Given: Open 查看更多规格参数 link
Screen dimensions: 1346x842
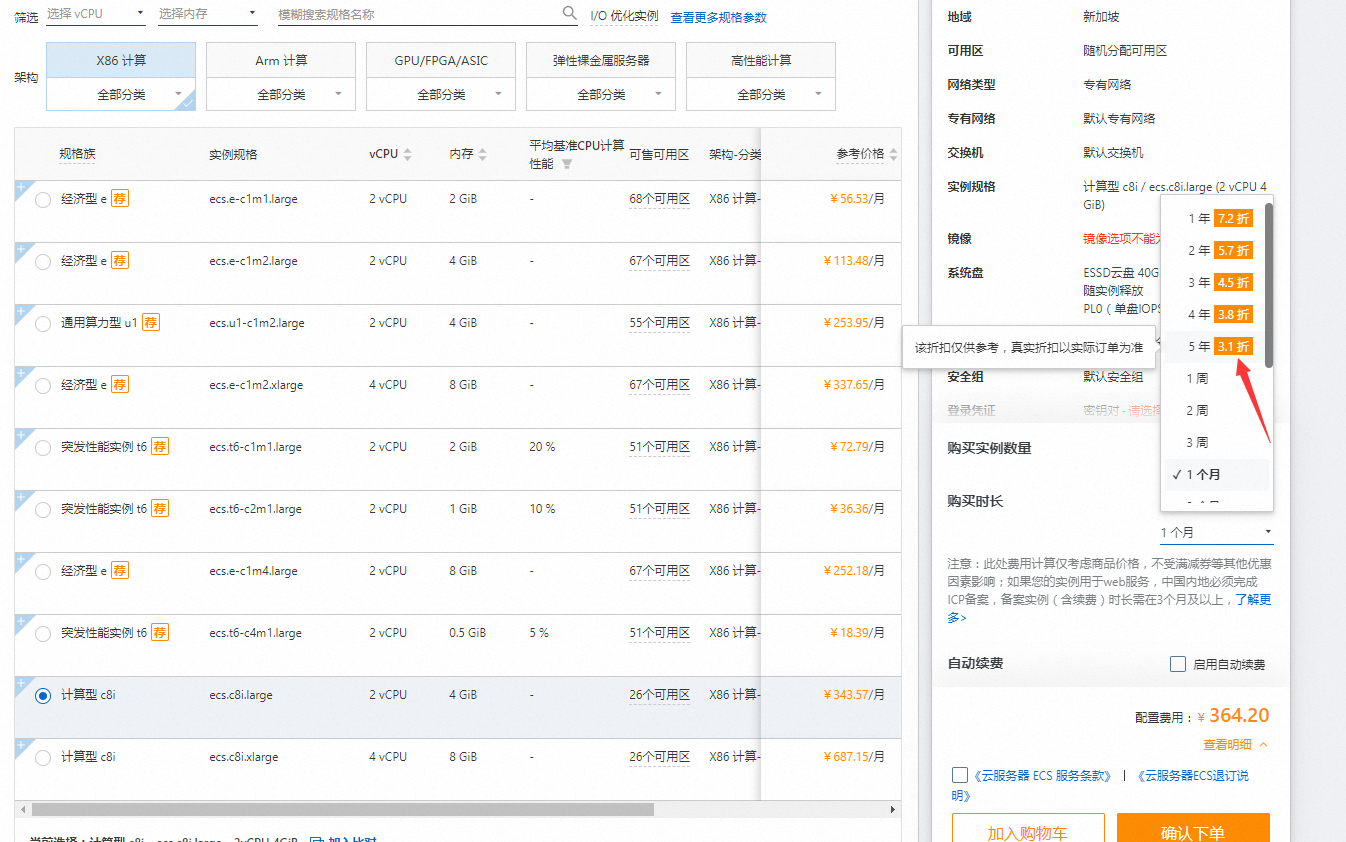Looking at the screenshot, I should pyautogui.click(x=718, y=18).
